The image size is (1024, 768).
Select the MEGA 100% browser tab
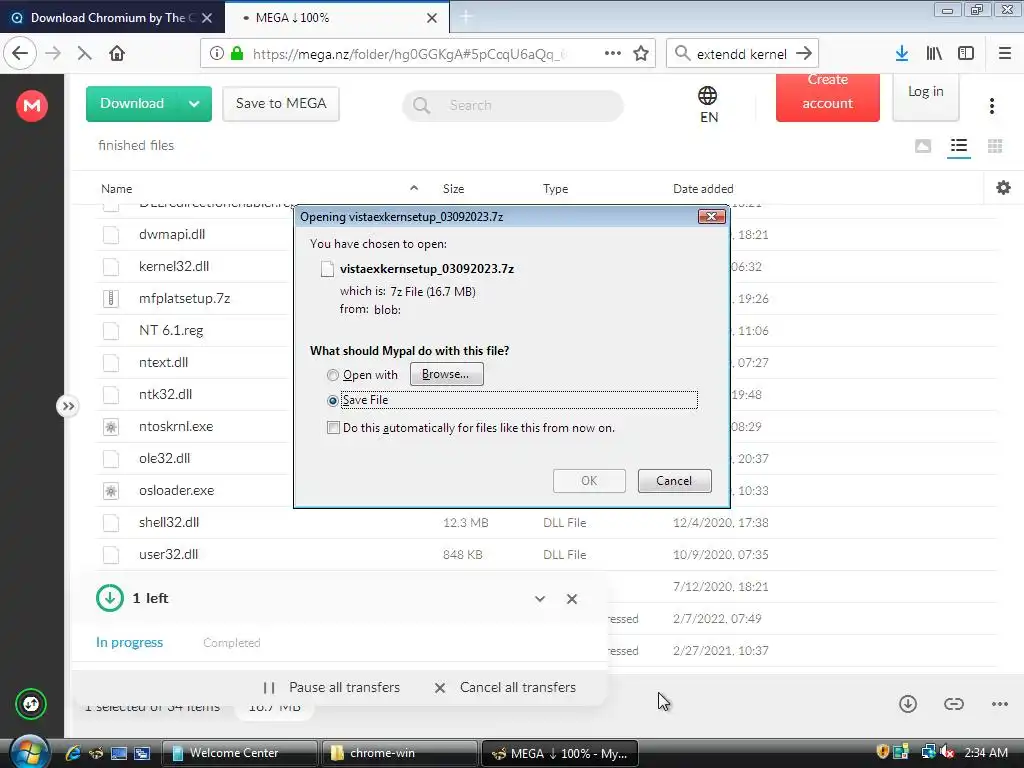(336, 18)
